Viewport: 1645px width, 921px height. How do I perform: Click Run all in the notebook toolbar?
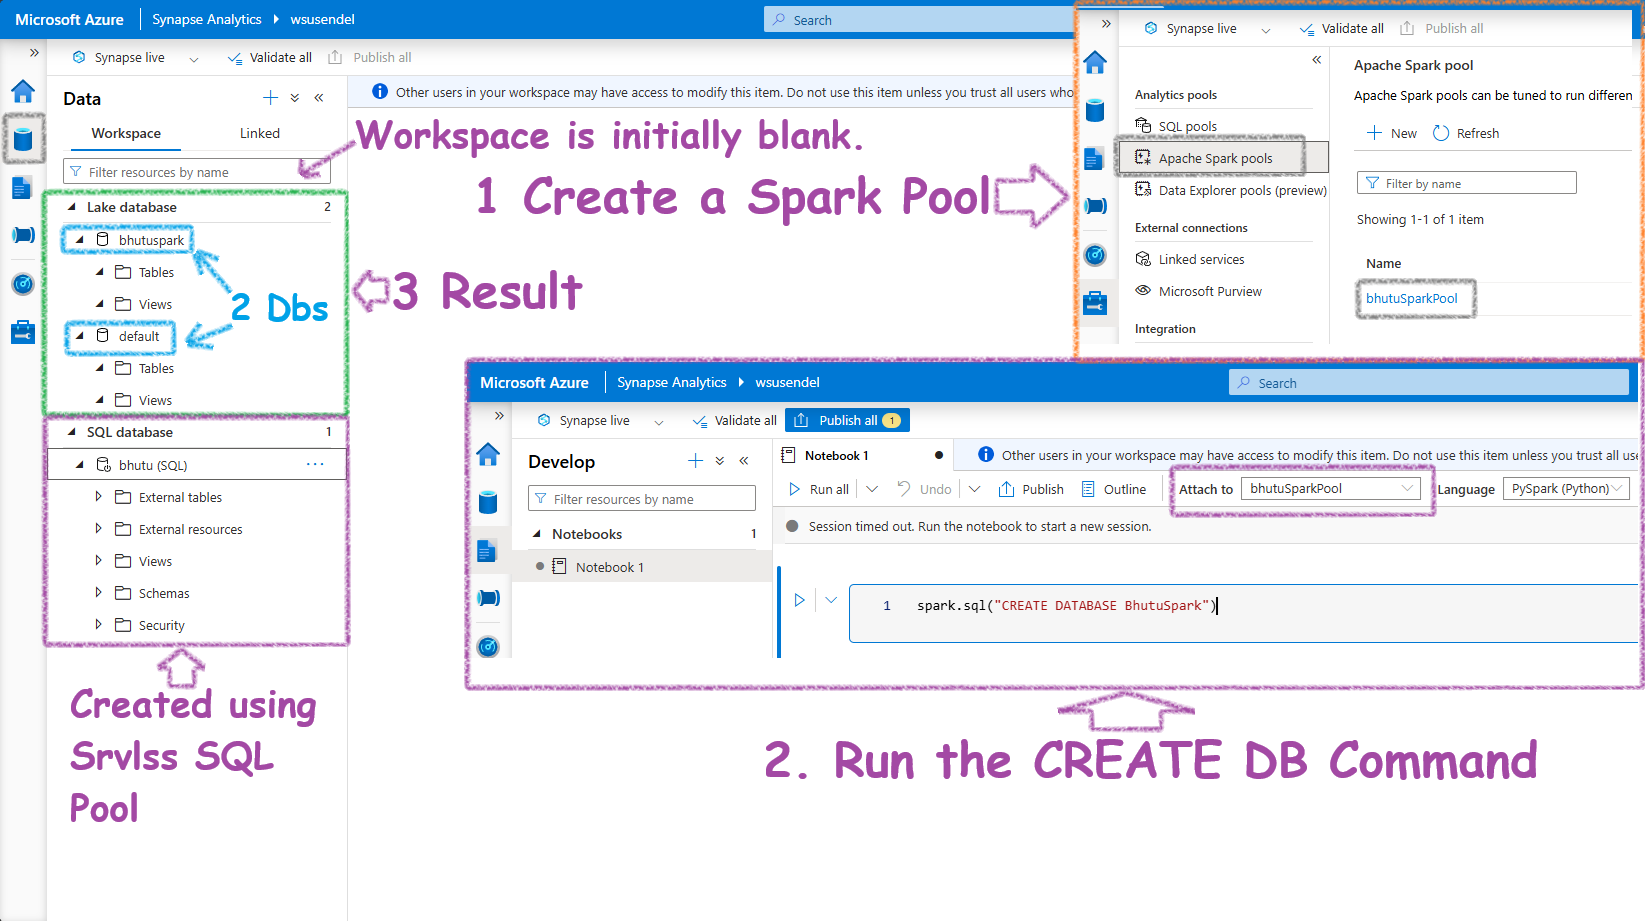point(819,489)
